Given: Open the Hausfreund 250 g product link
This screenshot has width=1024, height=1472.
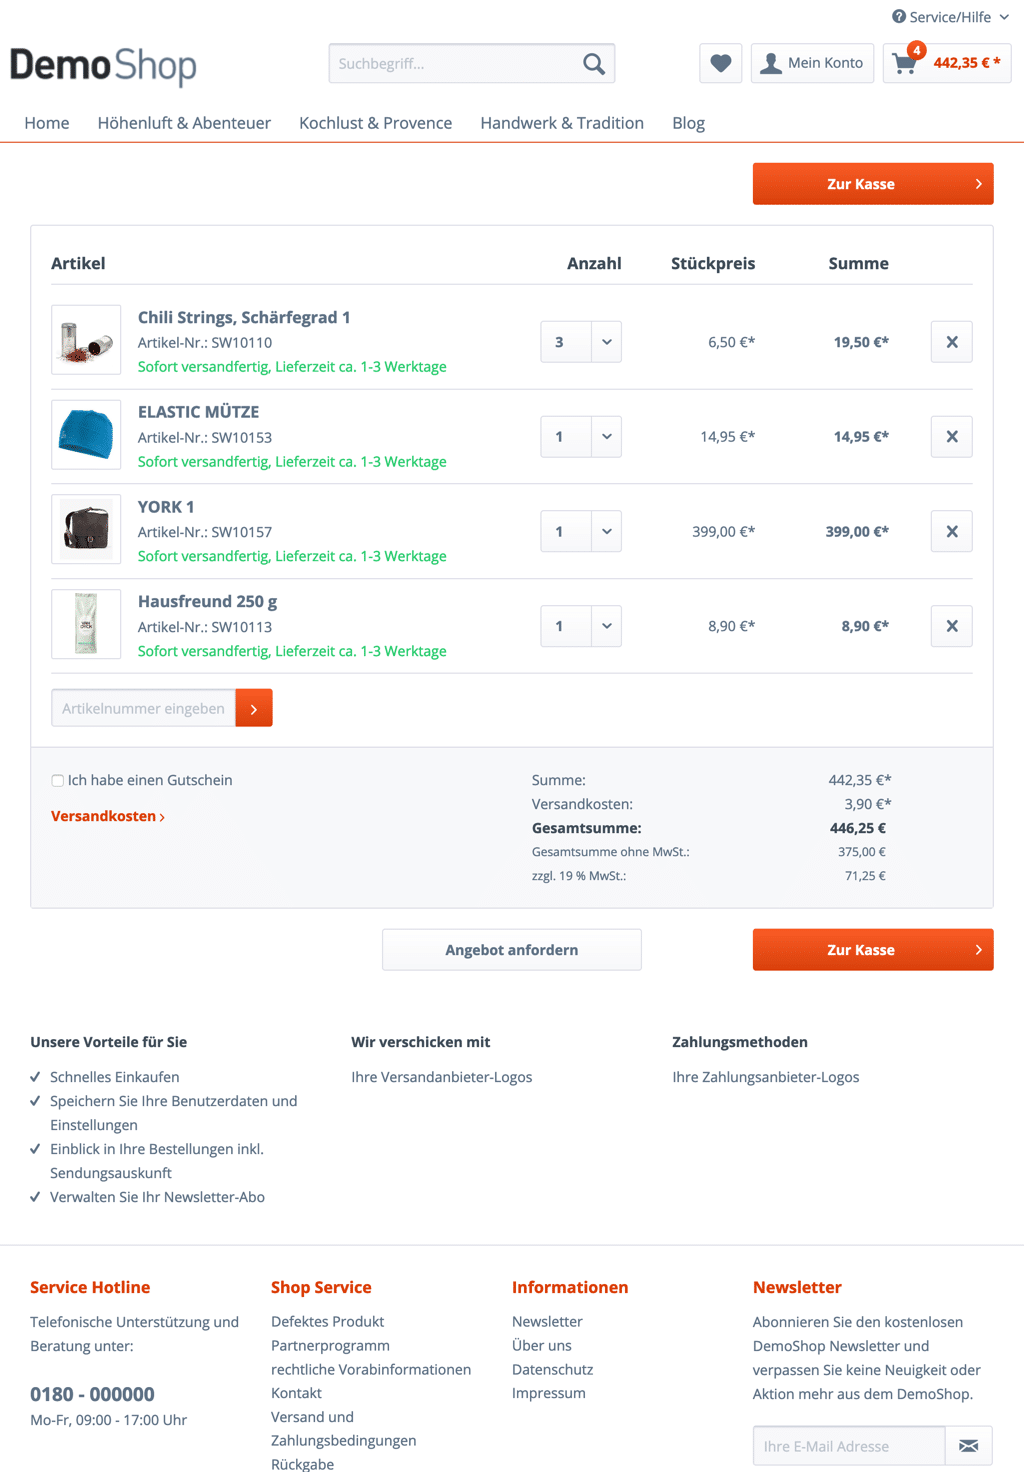Looking at the screenshot, I should tap(207, 602).
